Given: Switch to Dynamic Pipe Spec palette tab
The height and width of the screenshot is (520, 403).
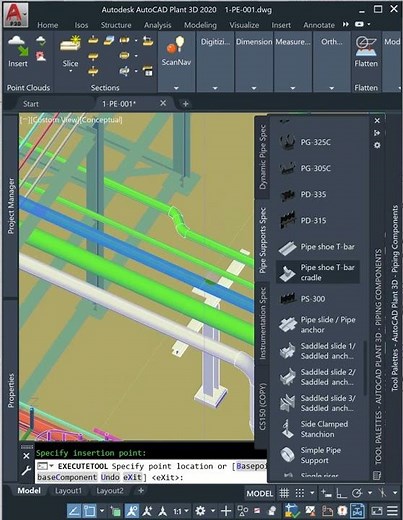Looking at the screenshot, I should [x=263, y=158].
